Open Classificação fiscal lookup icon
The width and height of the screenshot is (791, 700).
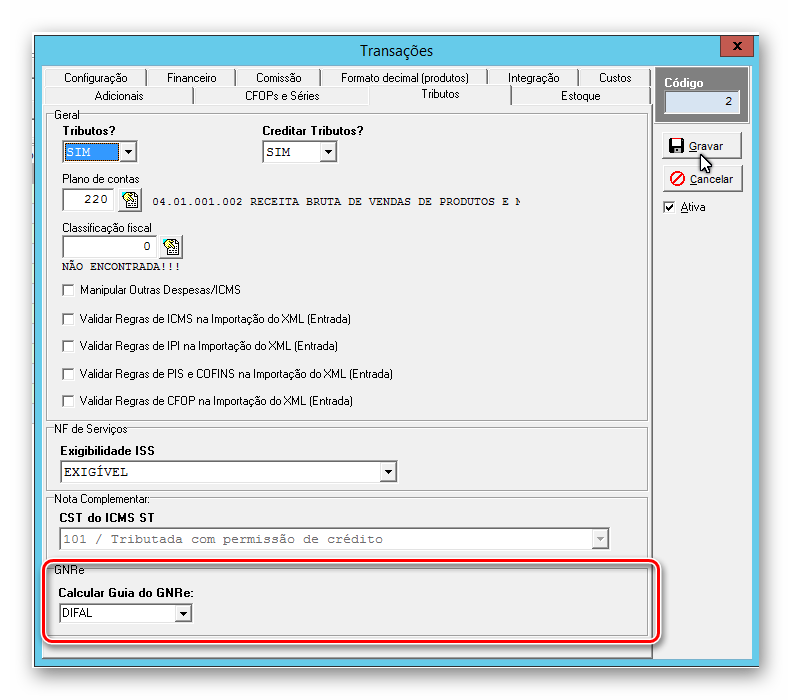(x=171, y=247)
